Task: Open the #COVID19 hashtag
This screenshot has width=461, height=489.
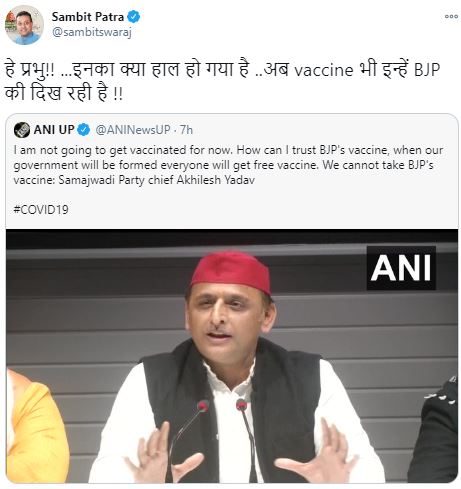Action: pyautogui.click(x=41, y=210)
